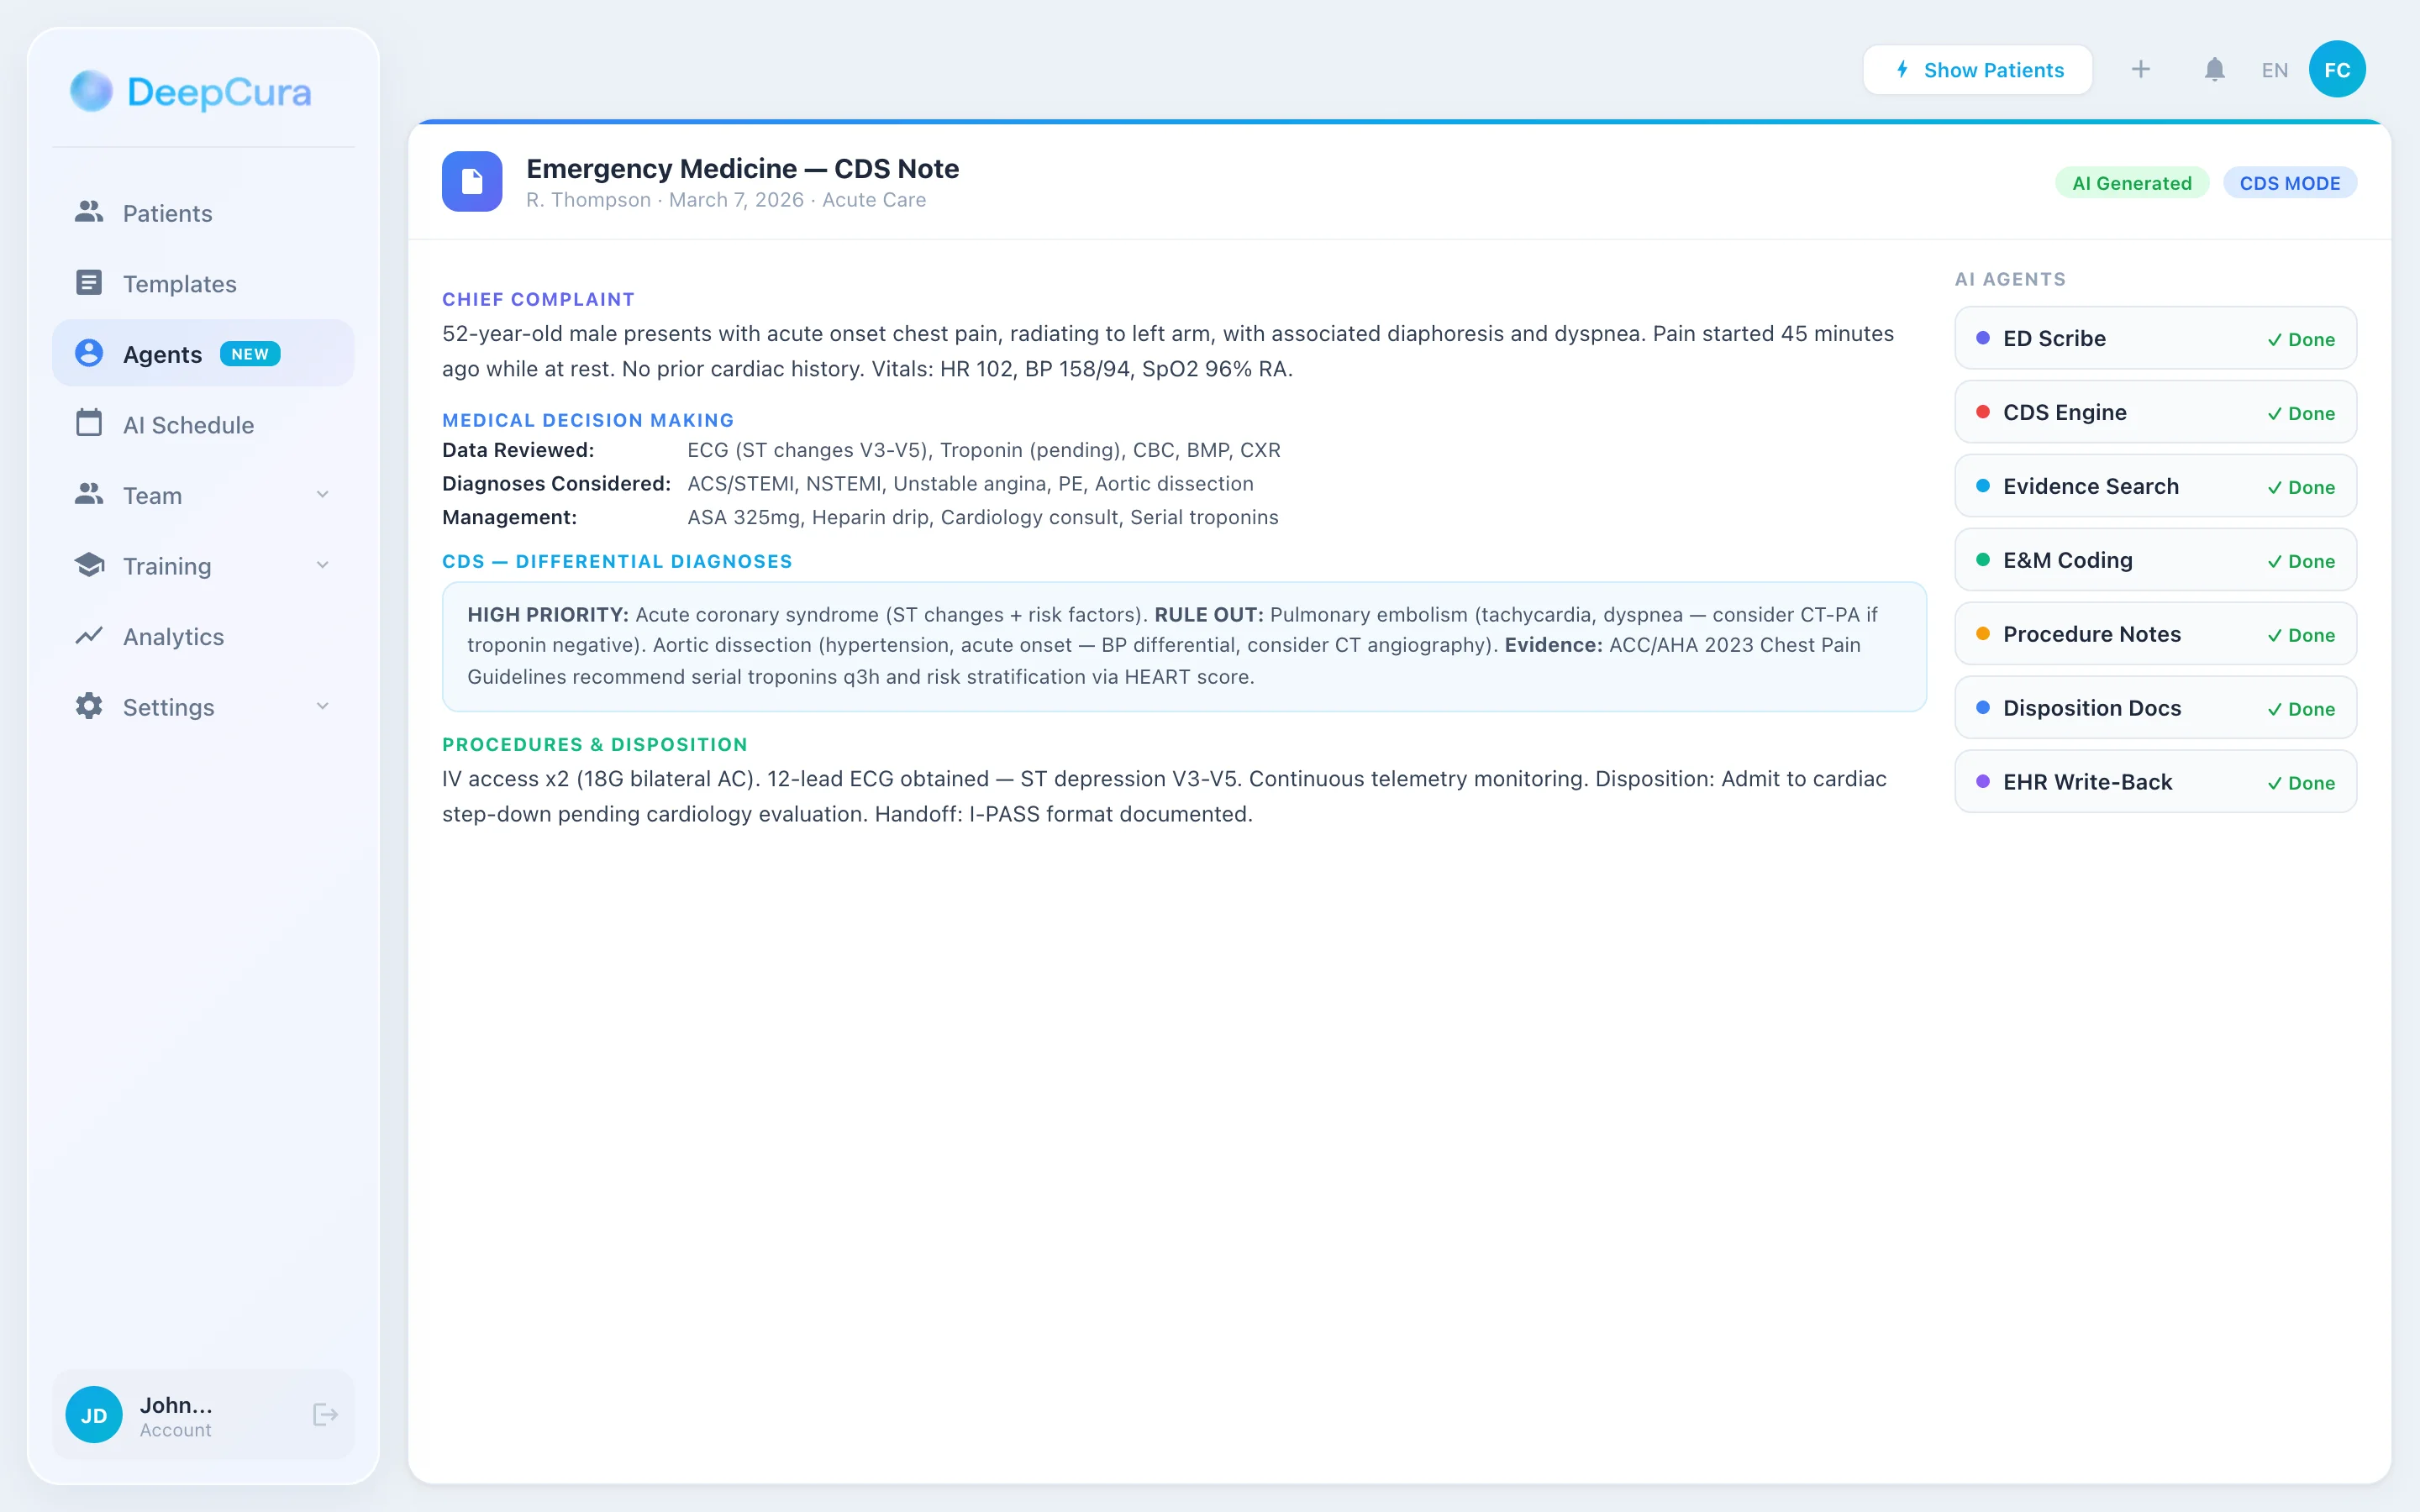Click the Show Patients button
The height and width of the screenshot is (1512, 2420).
[x=1977, y=69]
